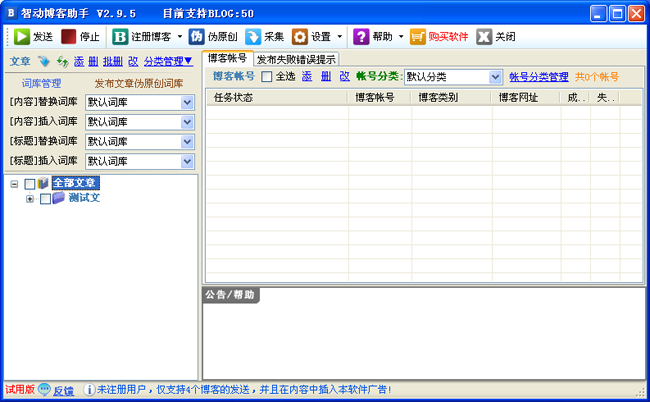Open the [内容]插入词库 combo box
The width and height of the screenshot is (650, 402).
tap(140, 122)
